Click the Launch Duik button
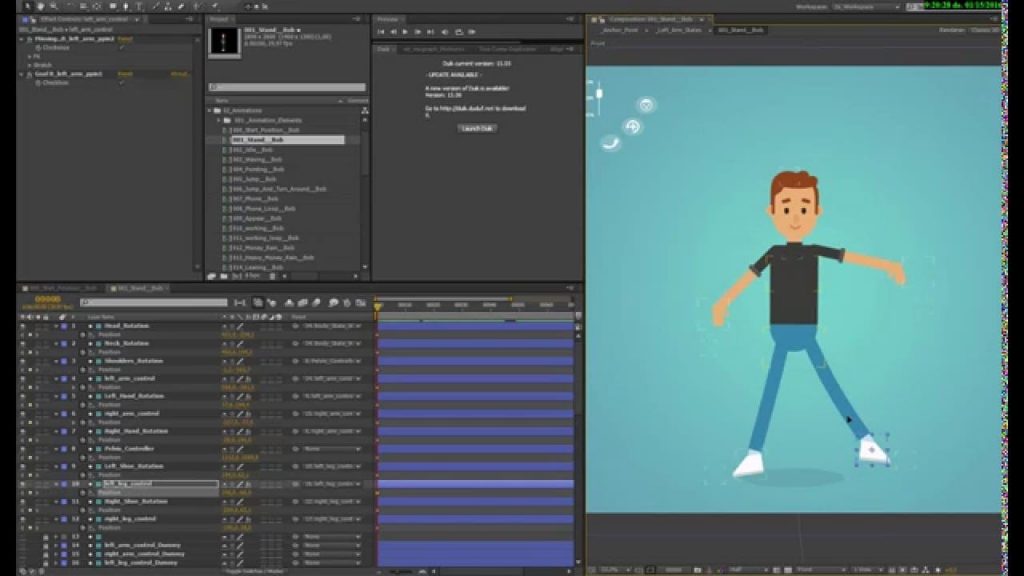Image resolution: width=1024 pixels, height=576 pixels. pos(477,128)
